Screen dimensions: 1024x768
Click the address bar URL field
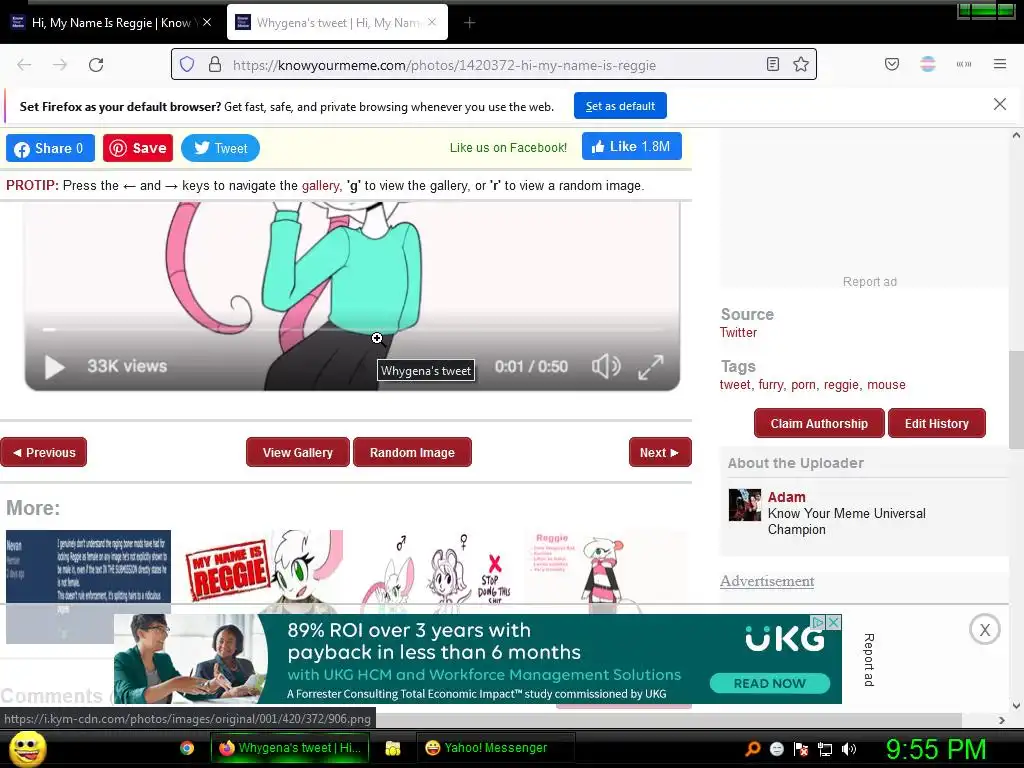493,65
